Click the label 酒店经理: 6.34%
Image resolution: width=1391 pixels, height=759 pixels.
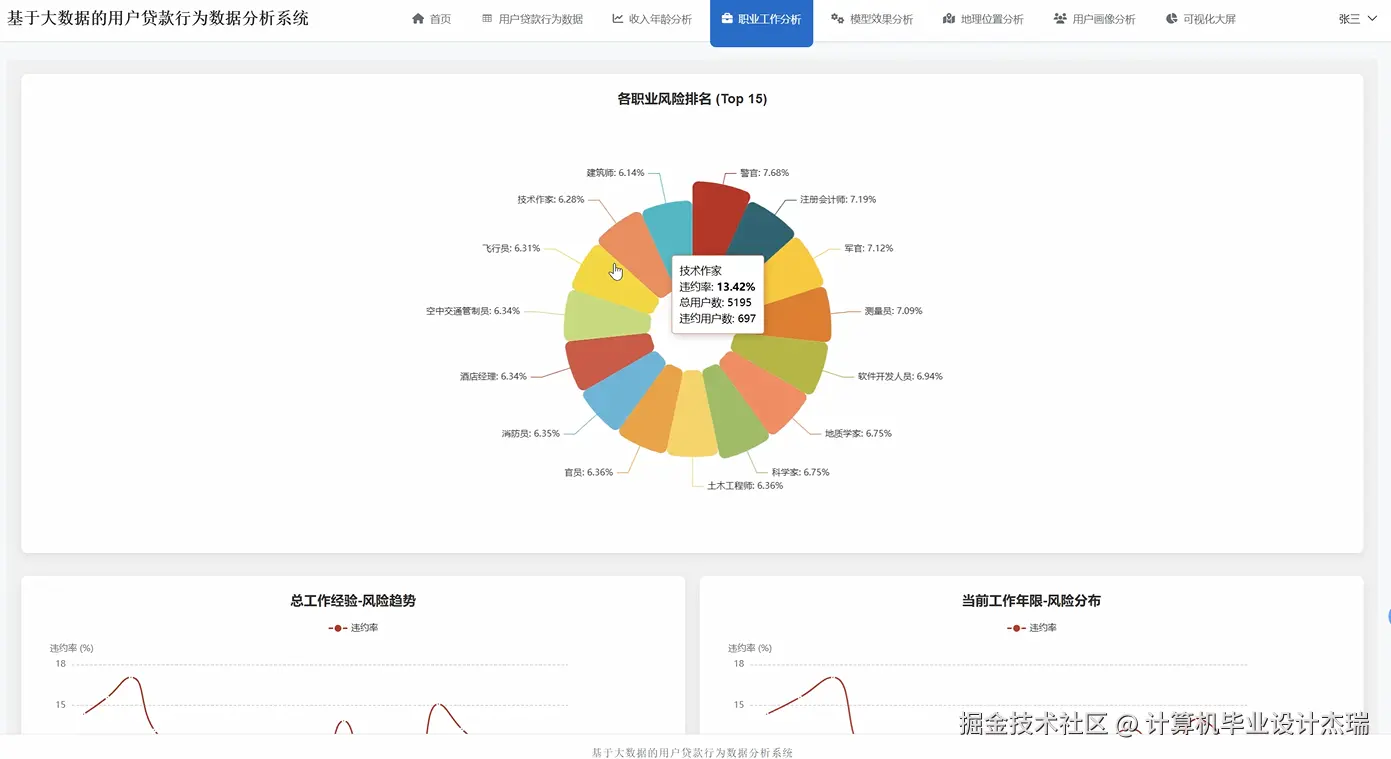click(x=493, y=377)
